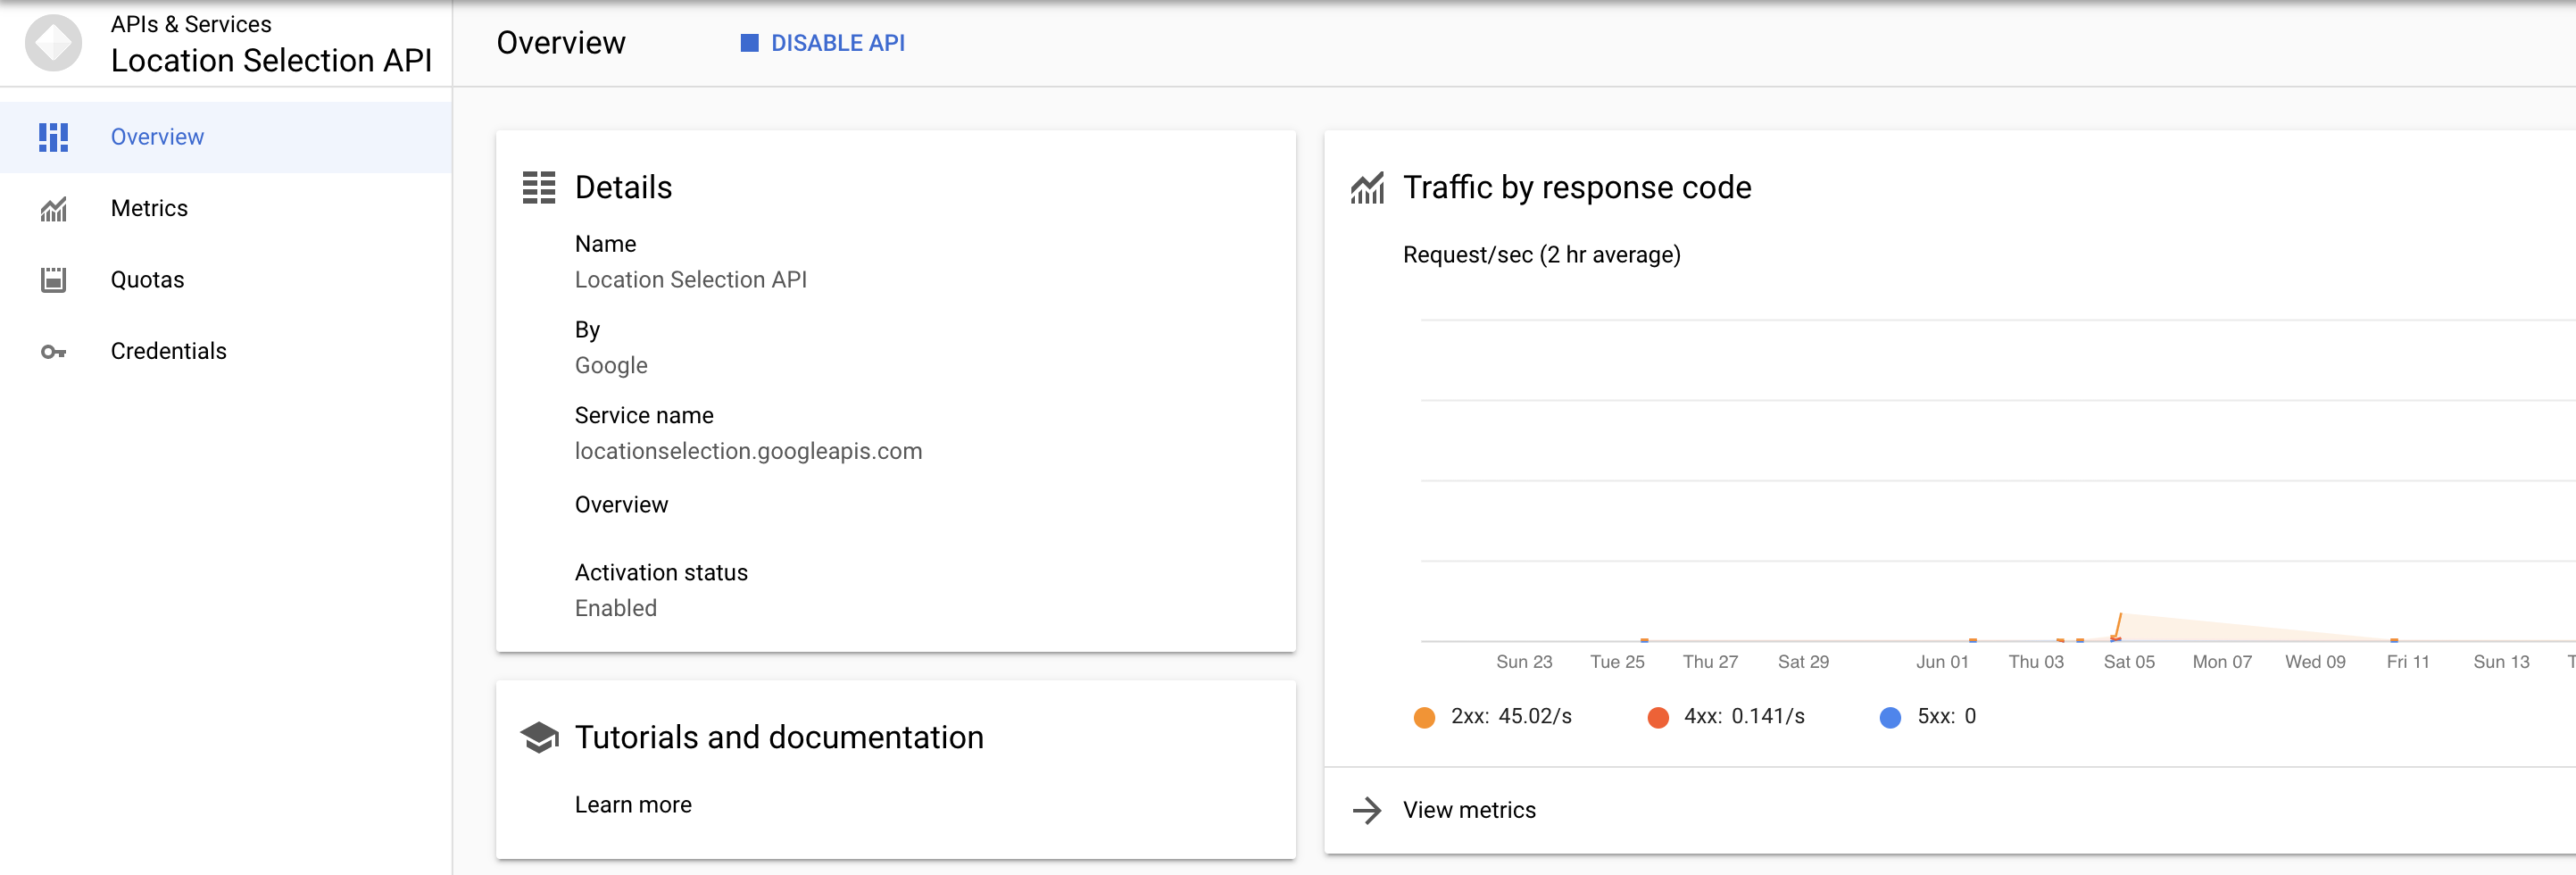Go to Quotas in the sidebar
The height and width of the screenshot is (875, 2576).
(x=147, y=280)
